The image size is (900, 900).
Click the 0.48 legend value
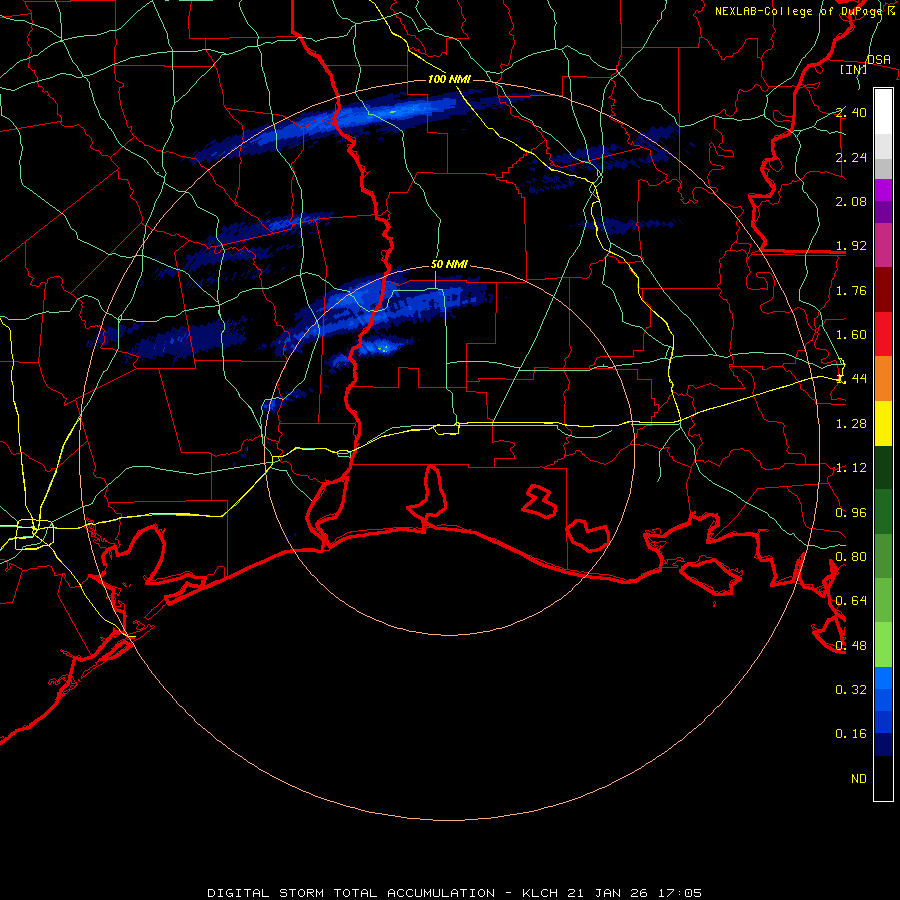click(851, 646)
